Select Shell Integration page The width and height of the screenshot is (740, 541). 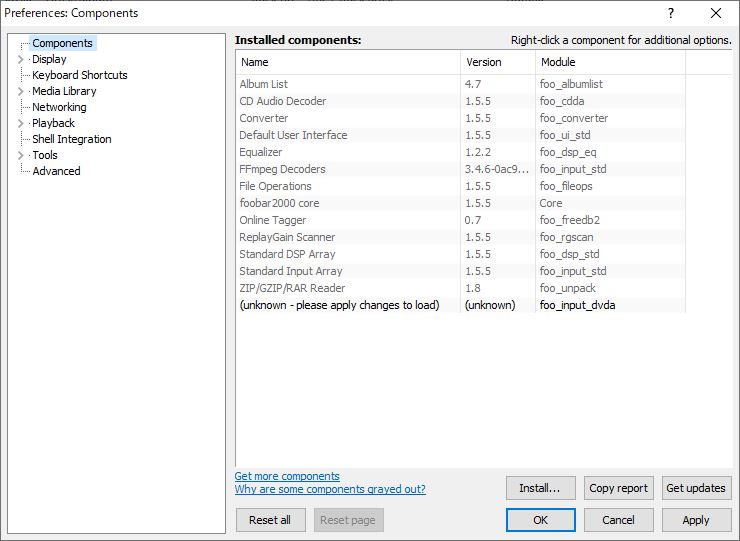pos(72,139)
